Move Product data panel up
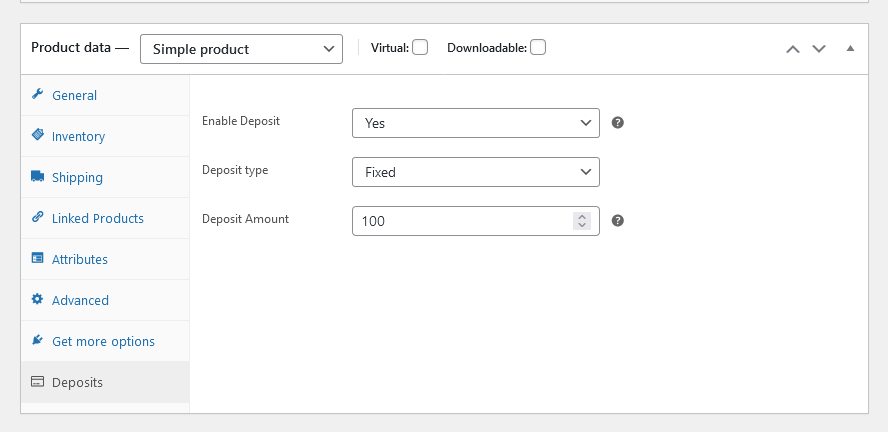 (x=793, y=49)
